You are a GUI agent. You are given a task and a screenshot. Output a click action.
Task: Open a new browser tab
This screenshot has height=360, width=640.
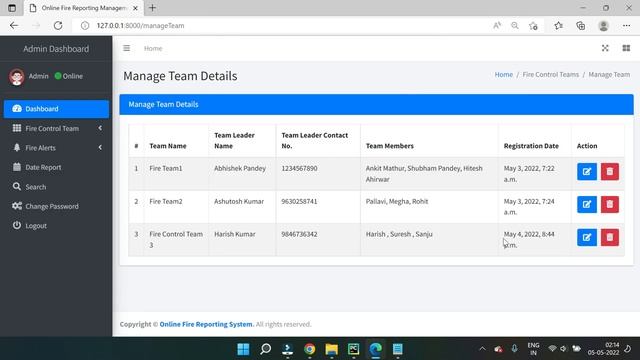click(x=152, y=8)
